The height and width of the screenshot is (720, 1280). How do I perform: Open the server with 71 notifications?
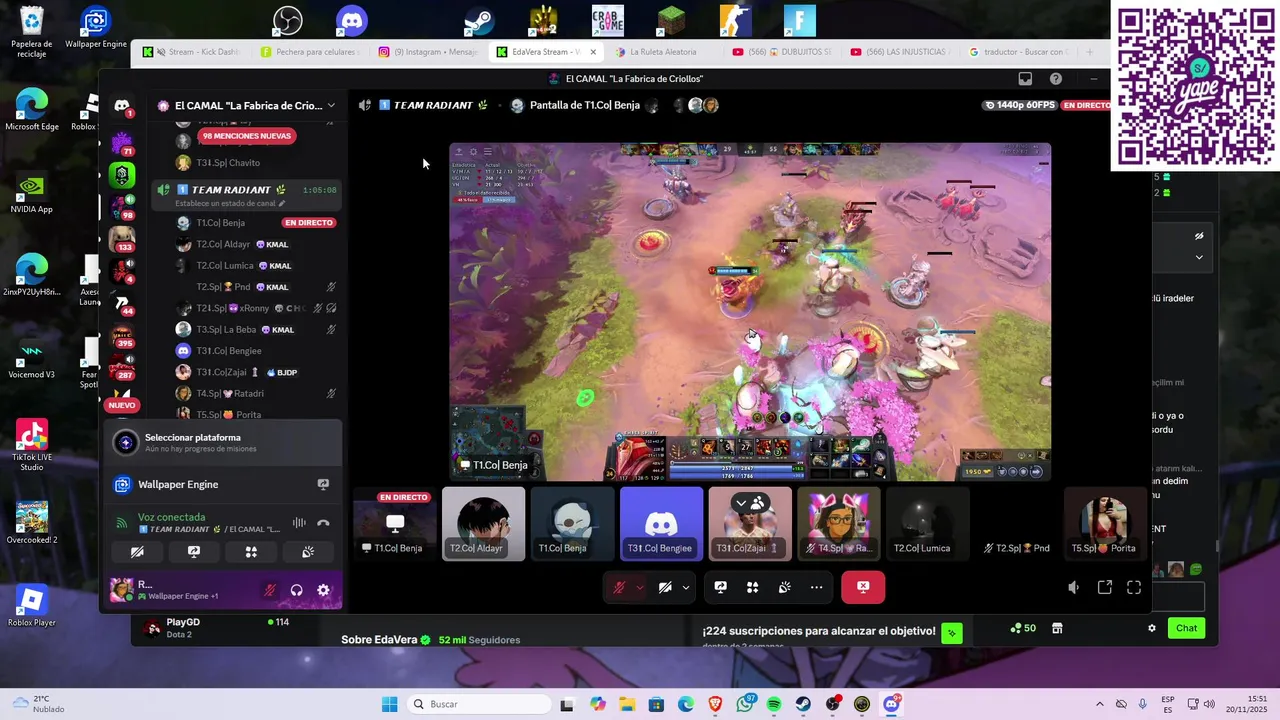(x=122, y=141)
